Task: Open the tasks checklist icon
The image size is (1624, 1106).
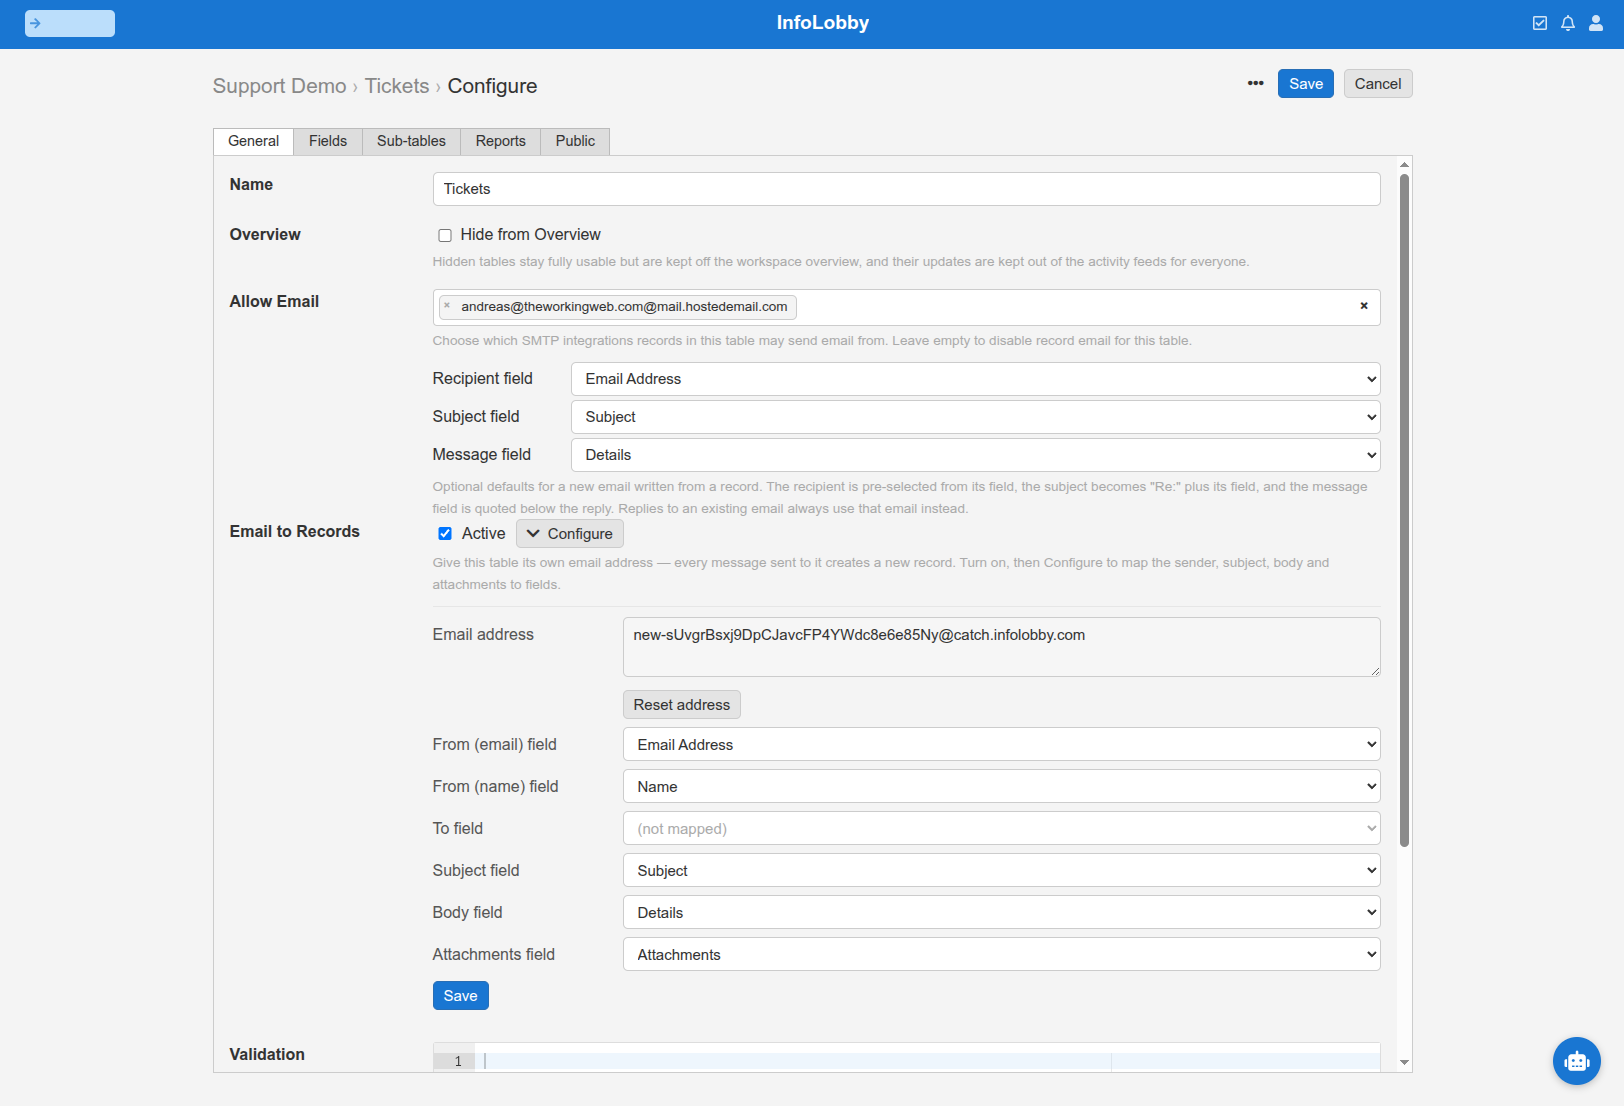Action: point(1540,23)
